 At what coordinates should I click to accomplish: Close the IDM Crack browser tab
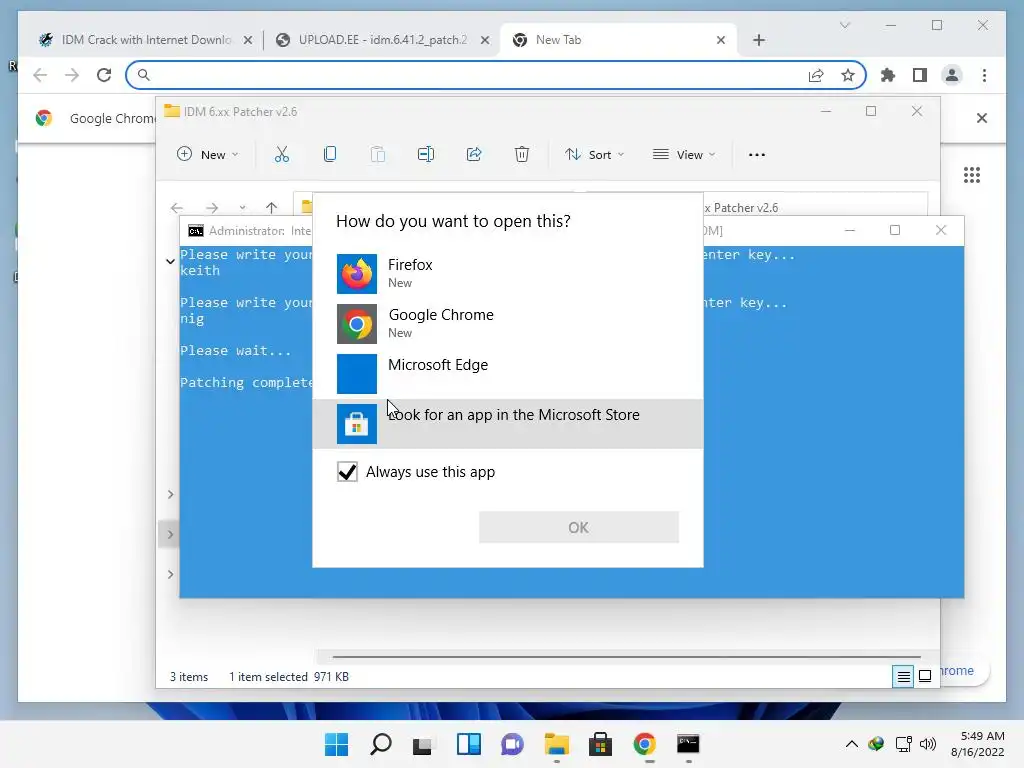click(248, 40)
